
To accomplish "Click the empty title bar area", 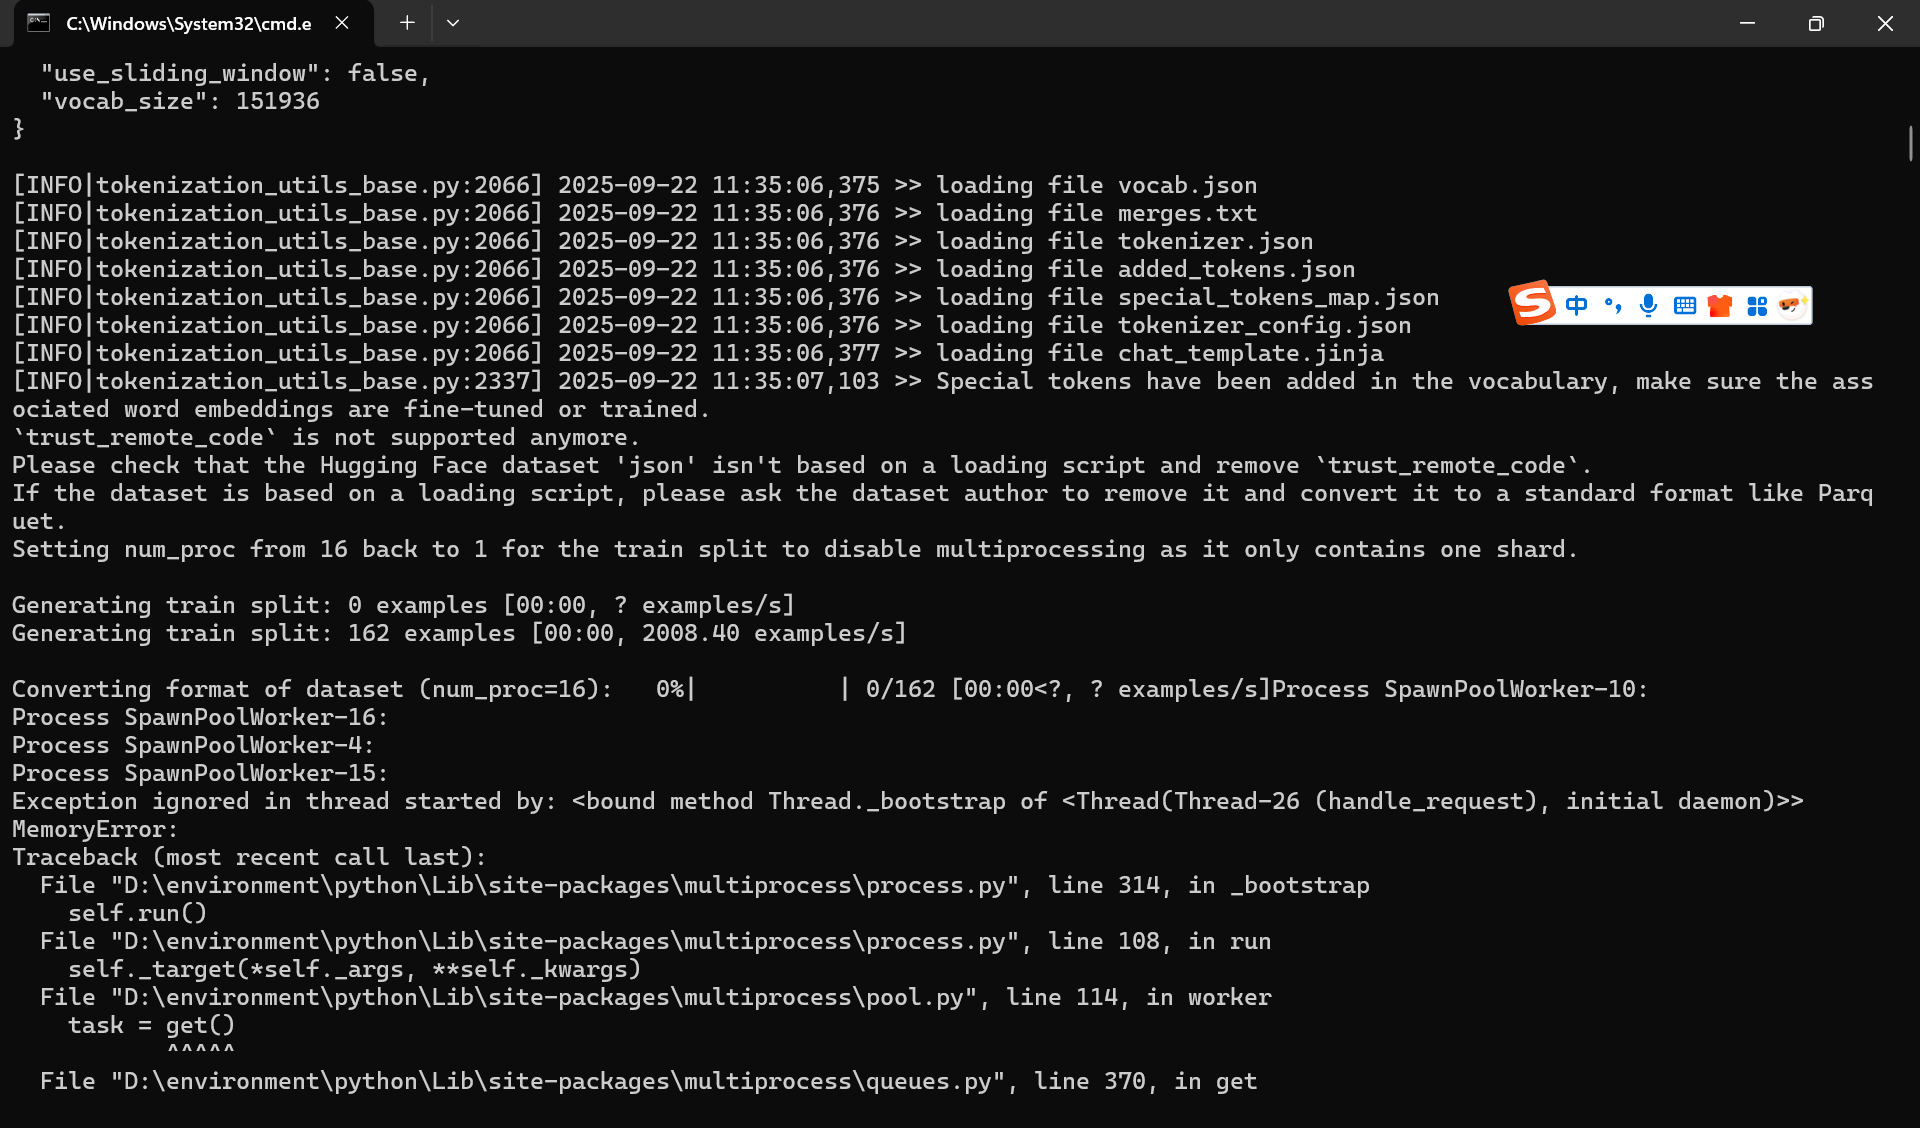I will [x=1100, y=23].
